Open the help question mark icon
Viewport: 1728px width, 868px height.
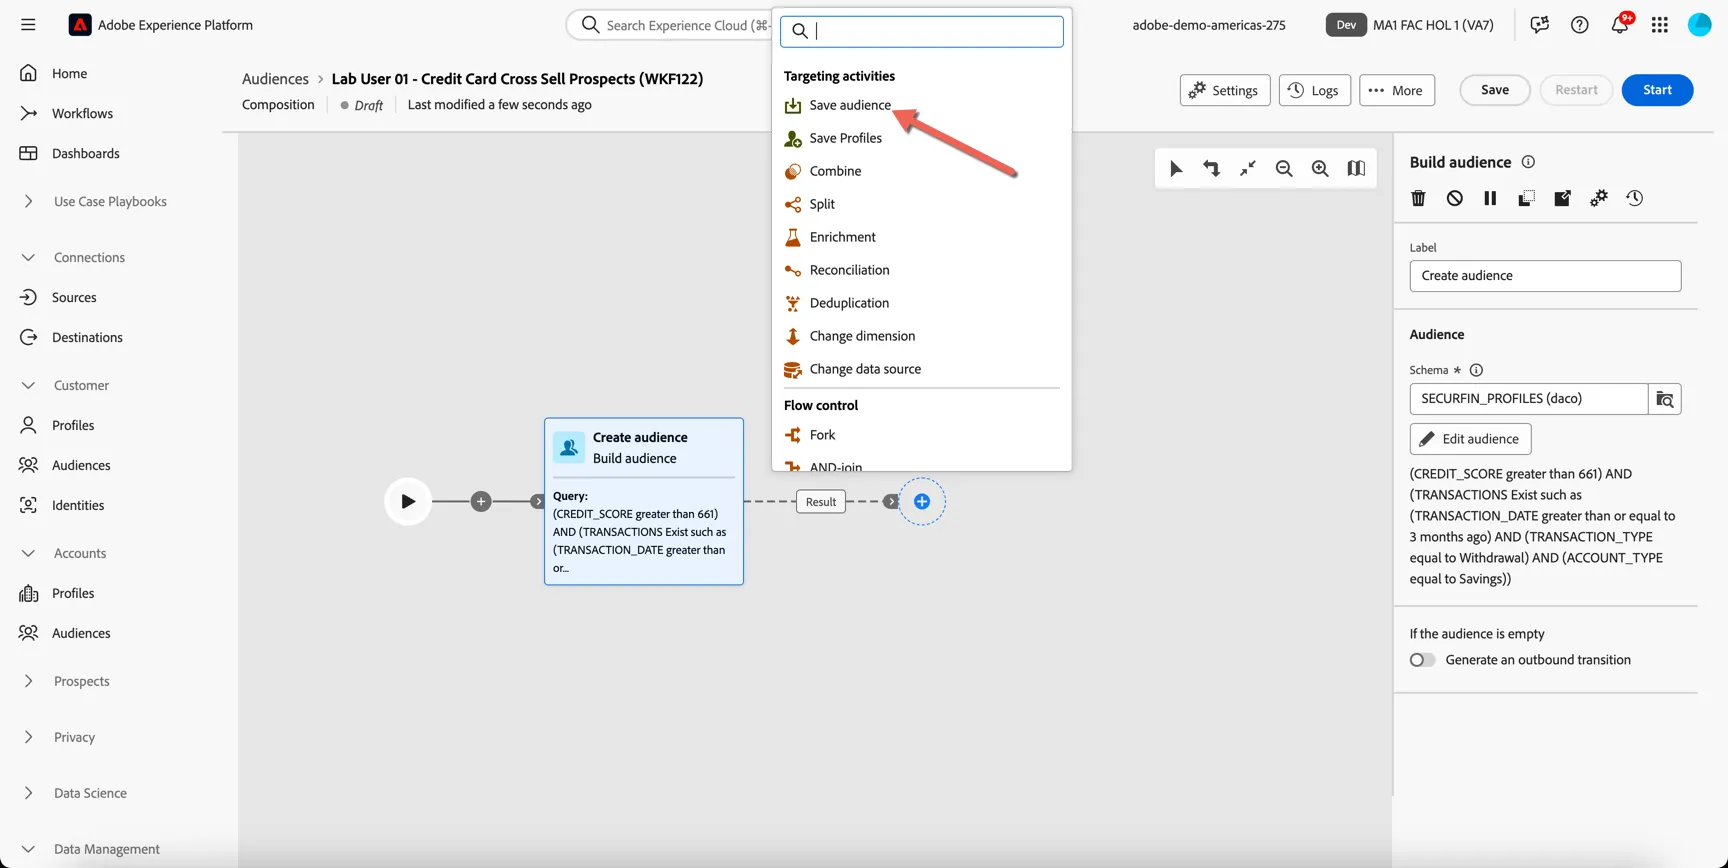1579,25
